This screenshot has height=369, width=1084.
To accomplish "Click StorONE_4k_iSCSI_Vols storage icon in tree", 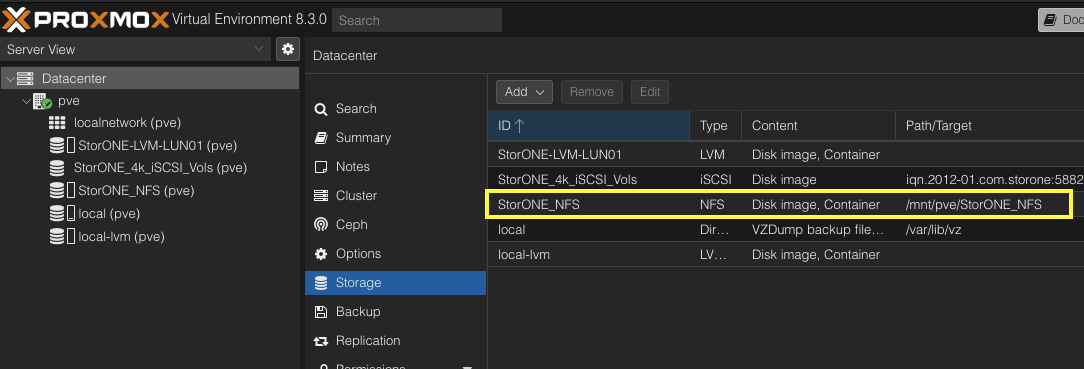I will click(x=57, y=168).
